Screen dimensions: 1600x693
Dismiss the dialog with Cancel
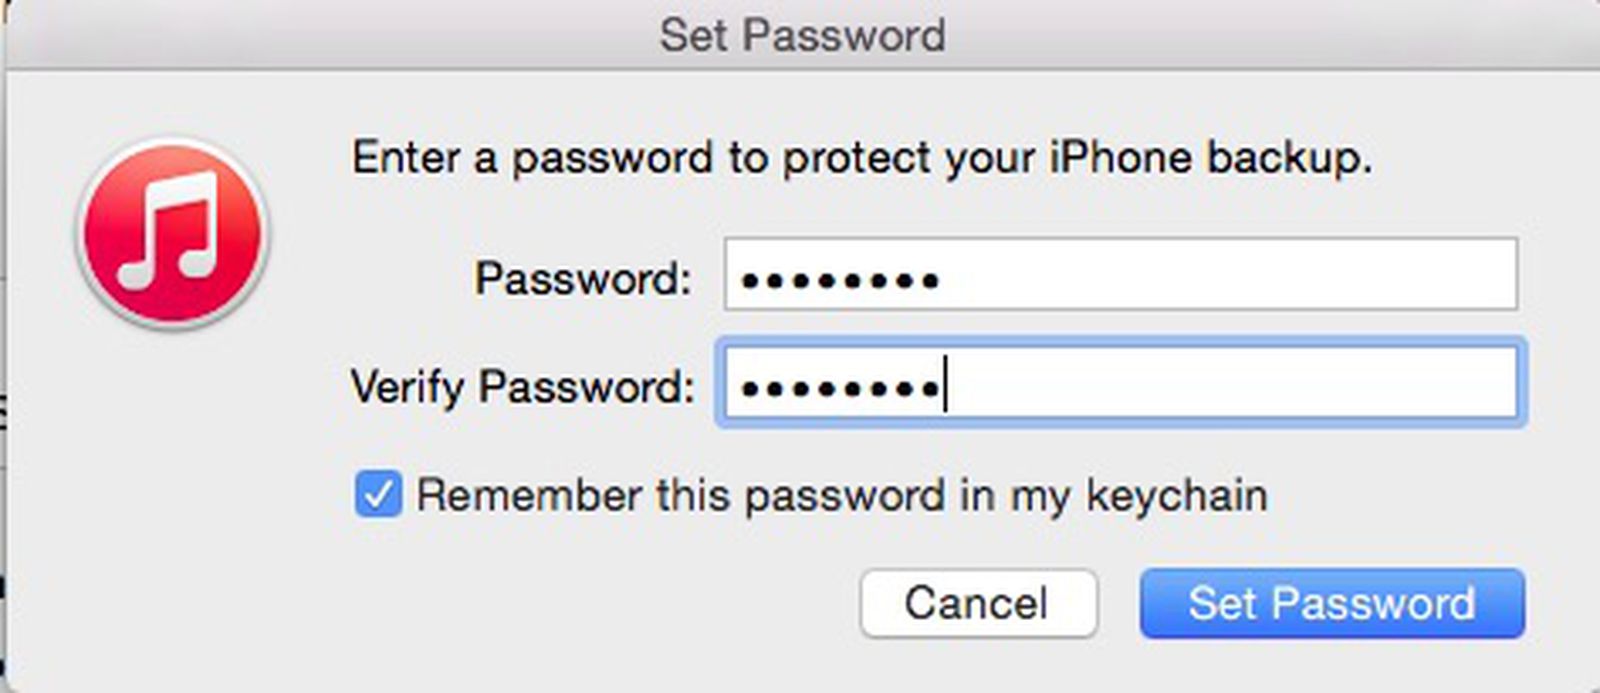click(x=977, y=602)
